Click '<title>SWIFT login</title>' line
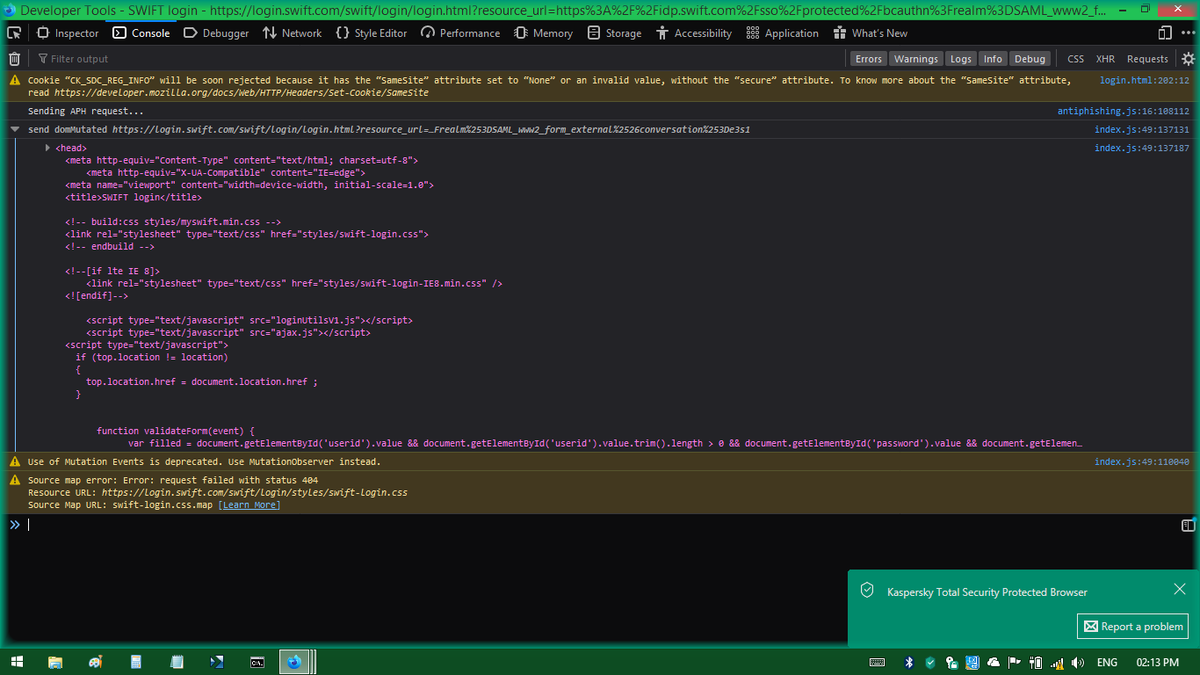The width and height of the screenshot is (1200, 675). [x=133, y=197]
